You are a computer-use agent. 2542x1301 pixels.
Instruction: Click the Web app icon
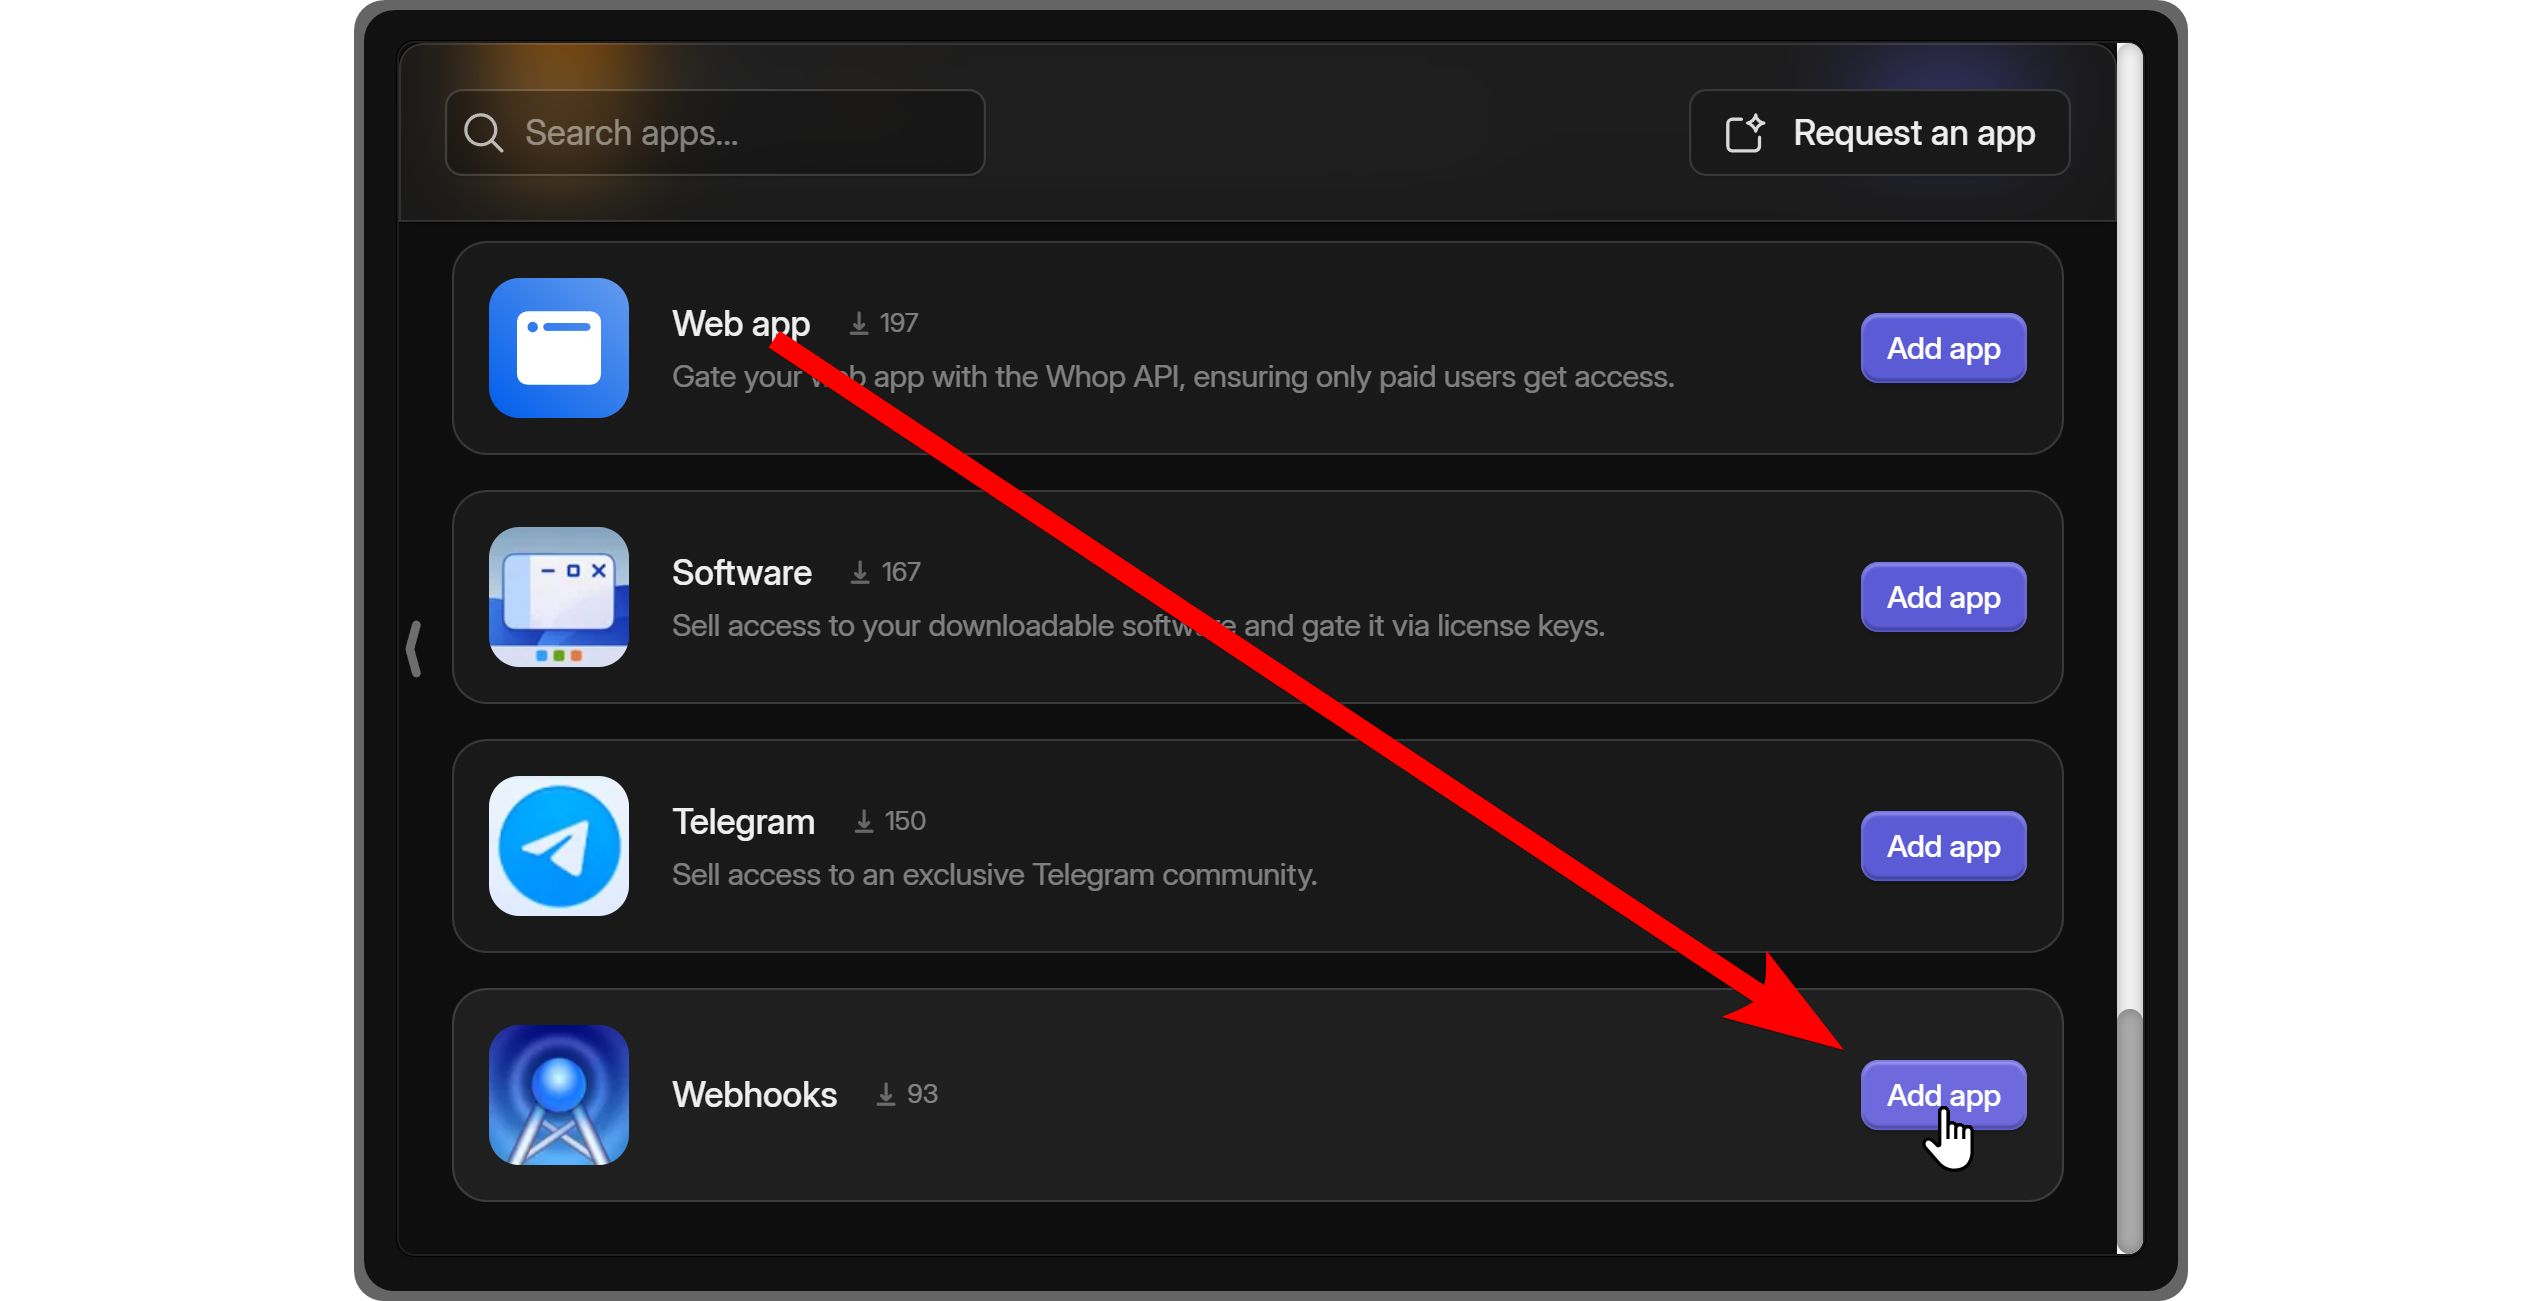(x=559, y=348)
